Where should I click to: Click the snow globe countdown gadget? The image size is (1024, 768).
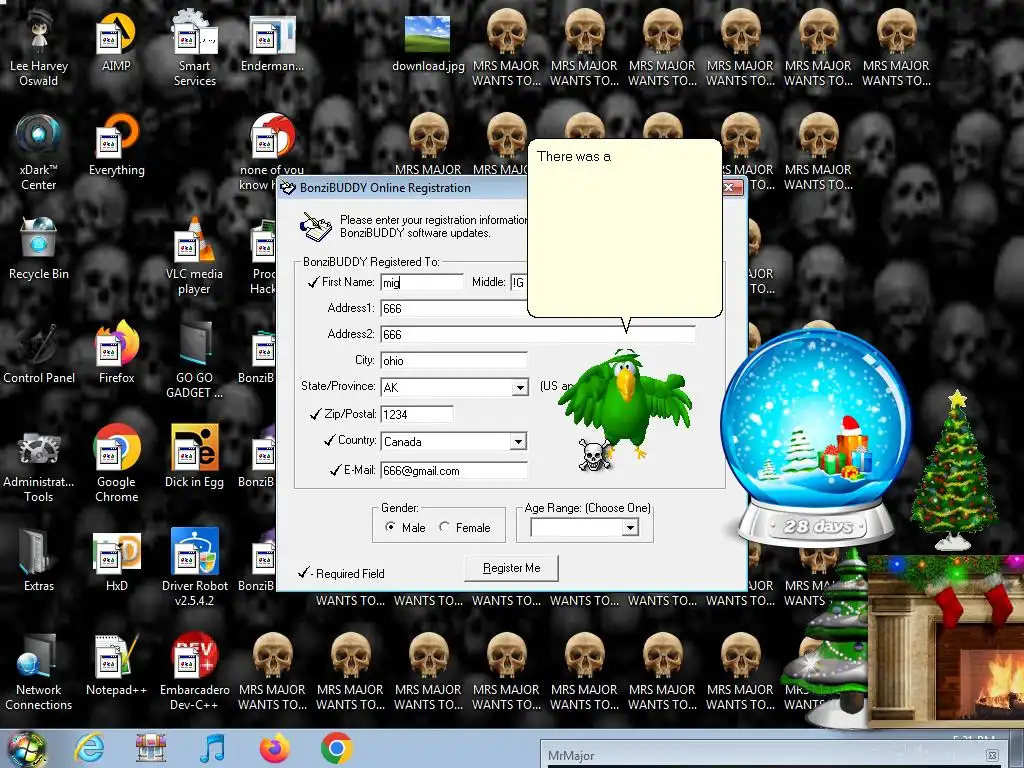tap(816, 436)
